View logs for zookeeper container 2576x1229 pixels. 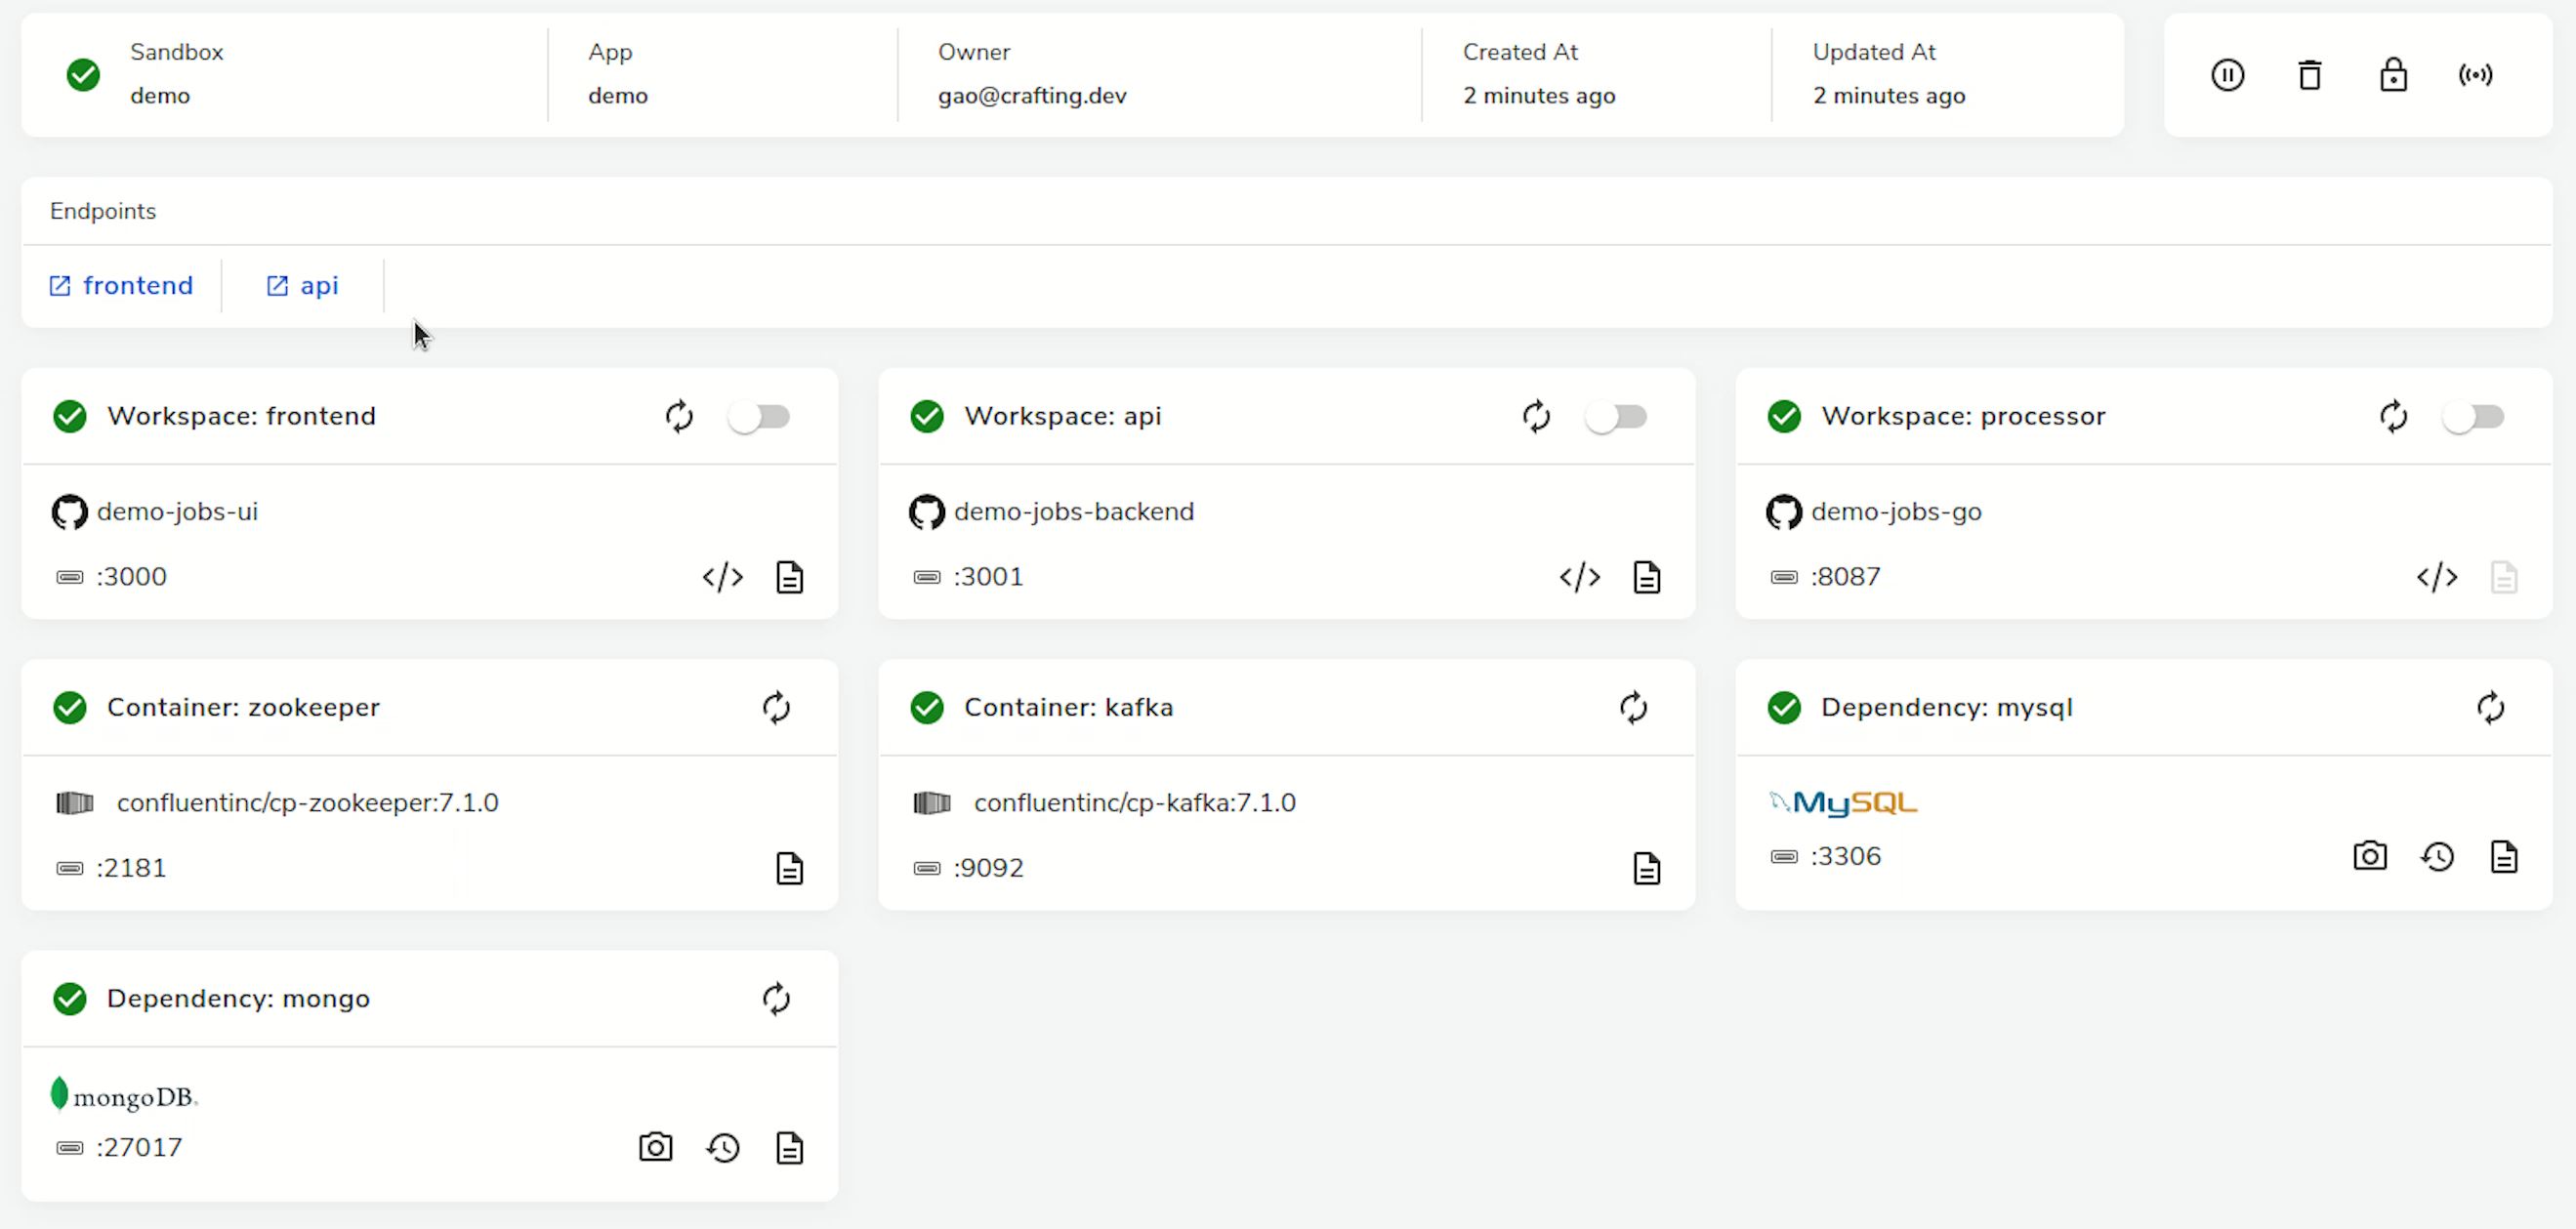pyautogui.click(x=789, y=868)
